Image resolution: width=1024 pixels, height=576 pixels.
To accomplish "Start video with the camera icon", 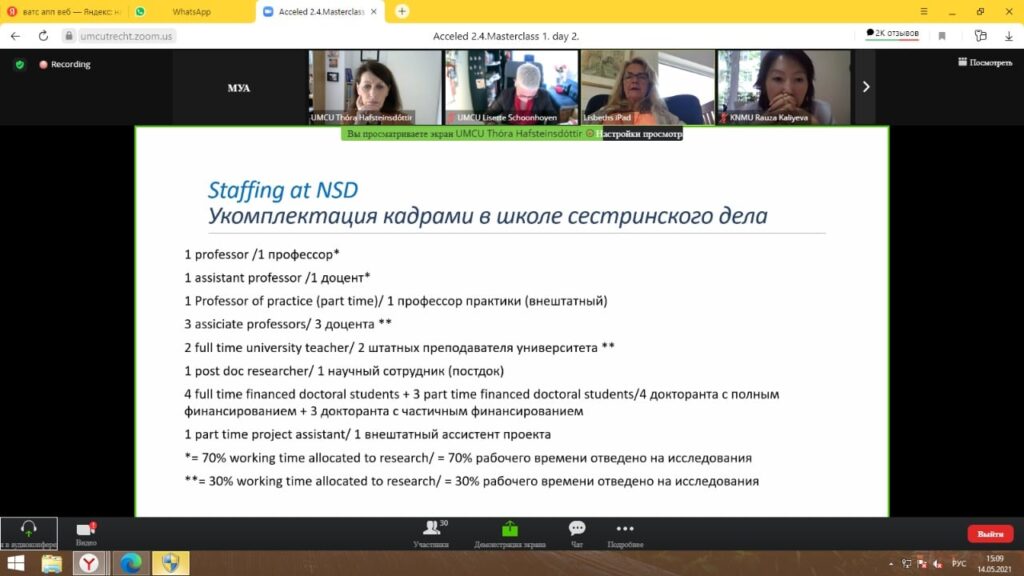I will pyautogui.click(x=86, y=530).
